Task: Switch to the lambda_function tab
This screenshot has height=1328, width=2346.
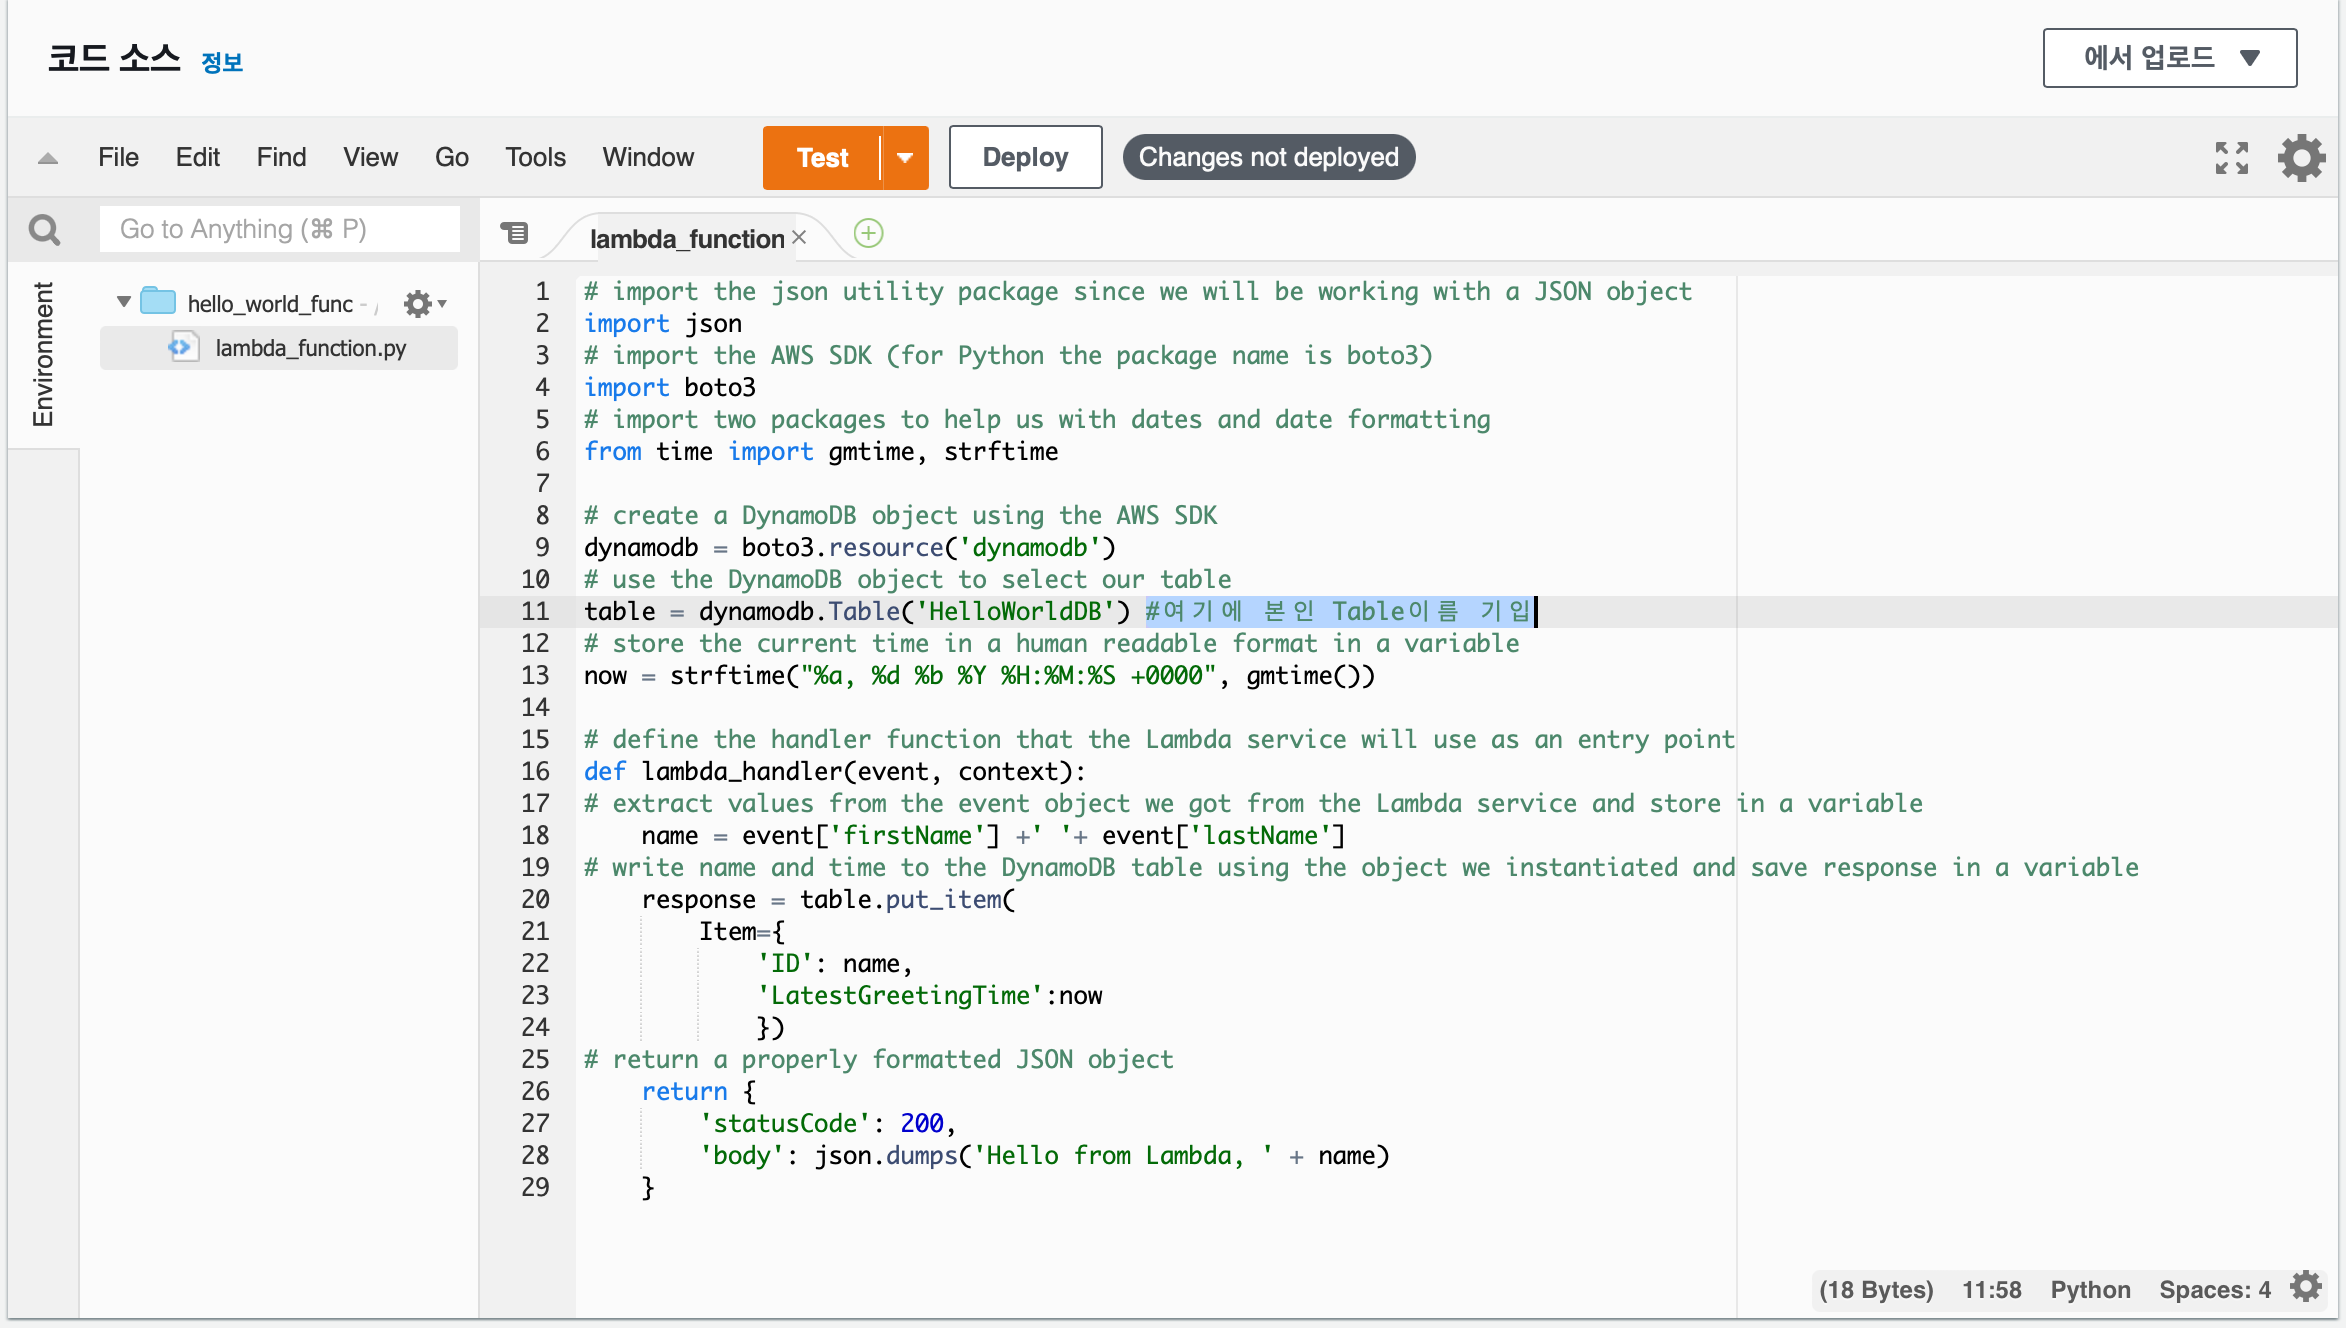Action: (x=687, y=239)
